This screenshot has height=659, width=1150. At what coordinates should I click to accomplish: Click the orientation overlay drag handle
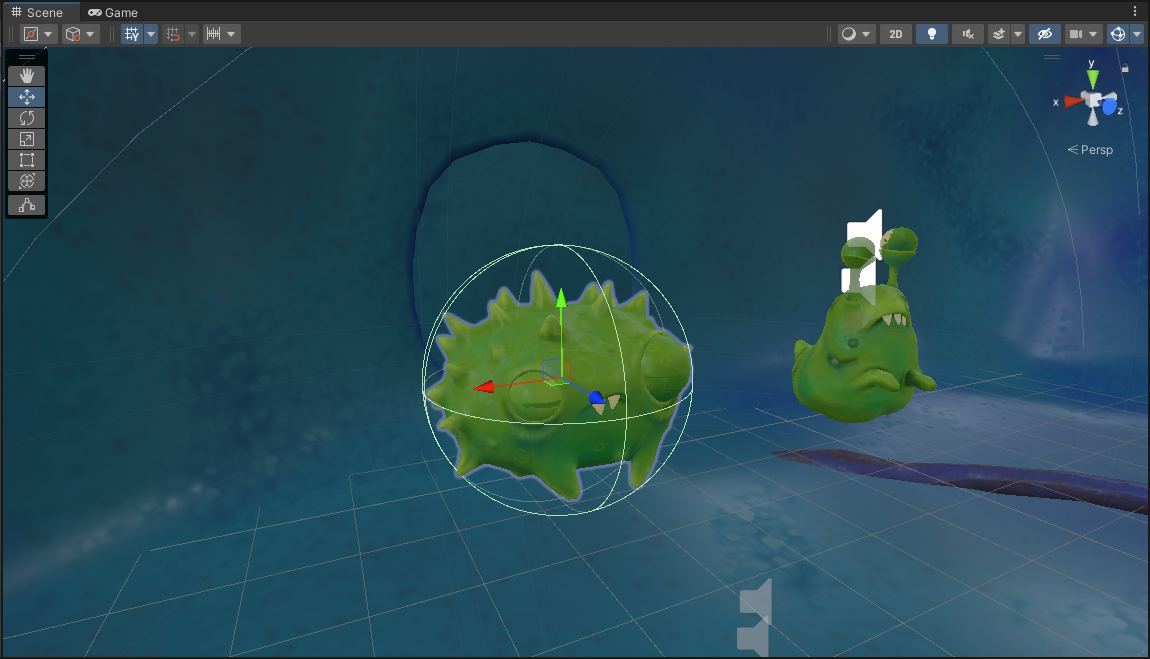(1052, 56)
